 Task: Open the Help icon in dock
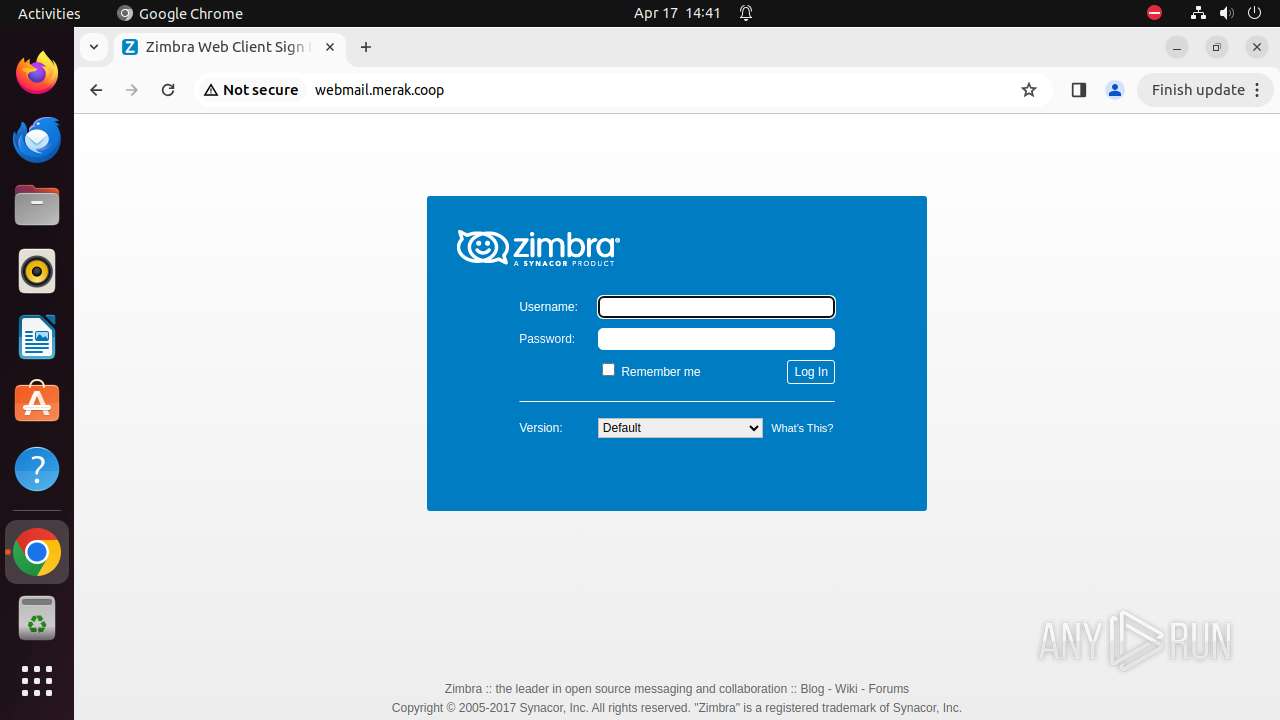coord(37,469)
